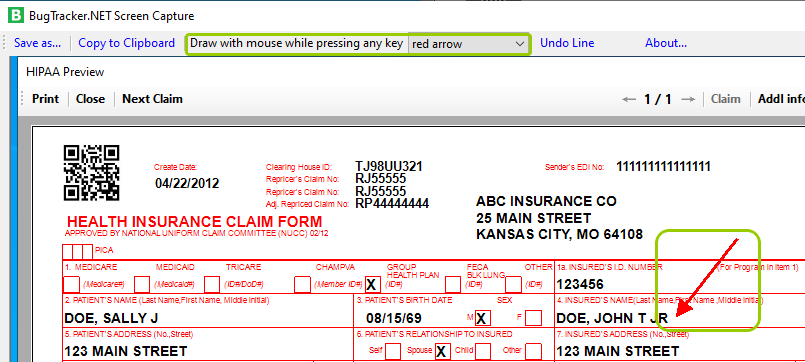805x362 pixels.
Task: Click the clearing house ID TJ98UU321
Action: 389,166
